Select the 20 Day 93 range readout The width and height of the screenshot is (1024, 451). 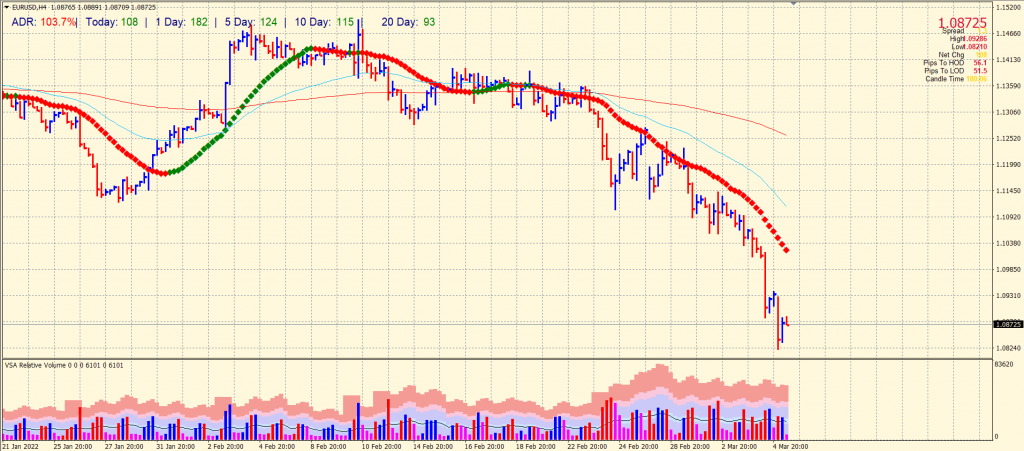tap(408, 22)
